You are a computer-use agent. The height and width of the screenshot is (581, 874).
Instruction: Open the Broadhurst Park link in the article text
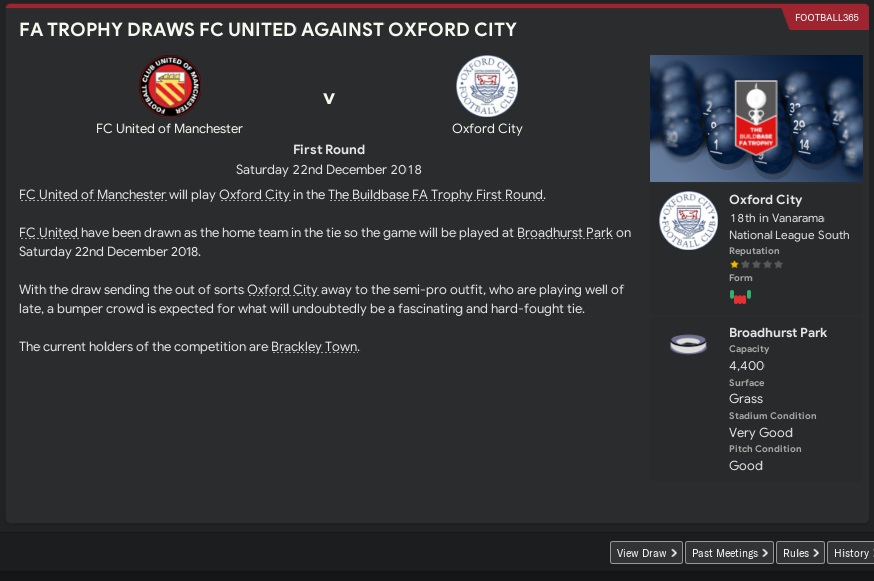tap(564, 233)
